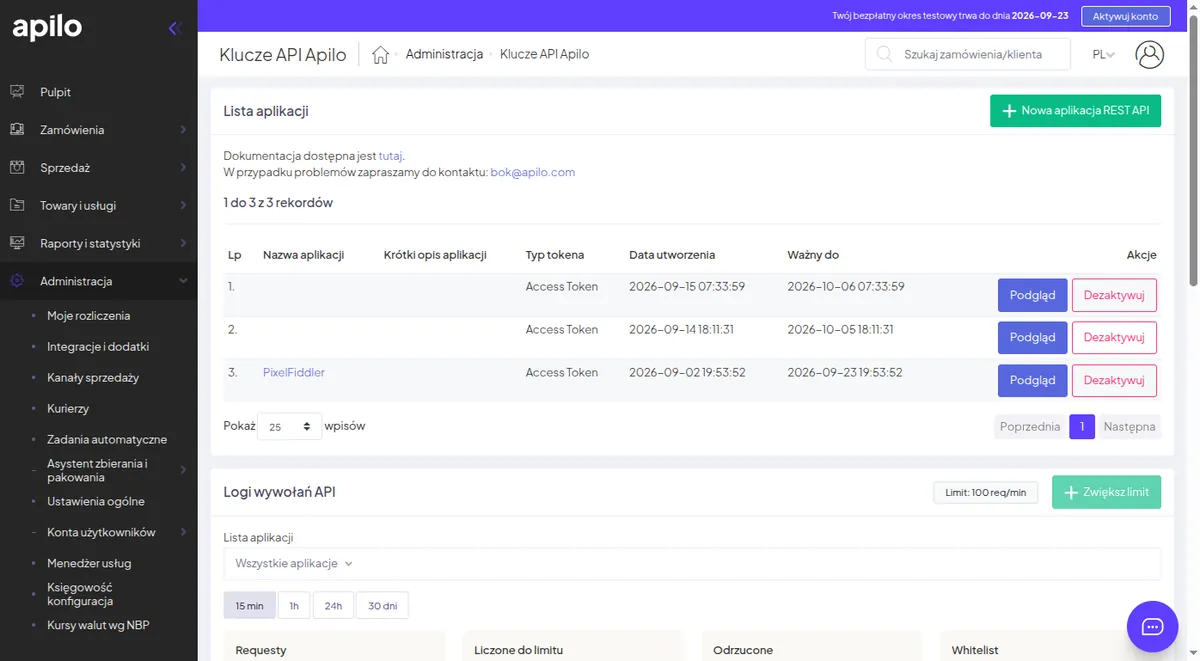Click Dezaktywuj for PixelFiddler application
Screen dimensions: 1200x661
(x=1114, y=381)
